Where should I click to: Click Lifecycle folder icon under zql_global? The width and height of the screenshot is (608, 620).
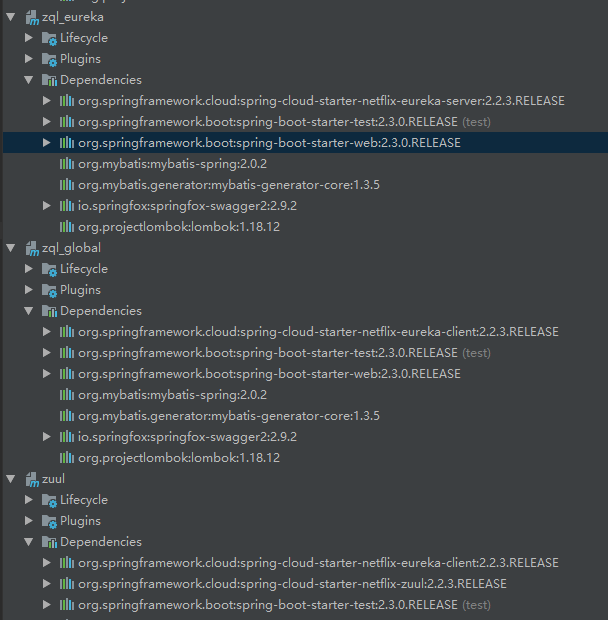point(49,269)
